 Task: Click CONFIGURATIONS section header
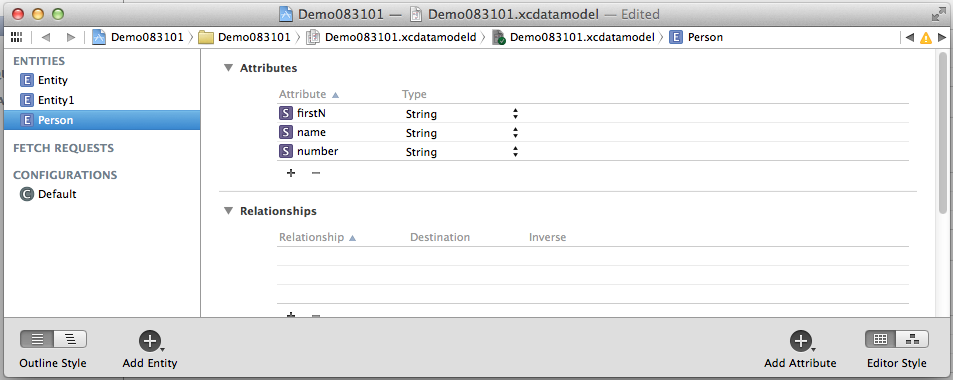point(65,175)
